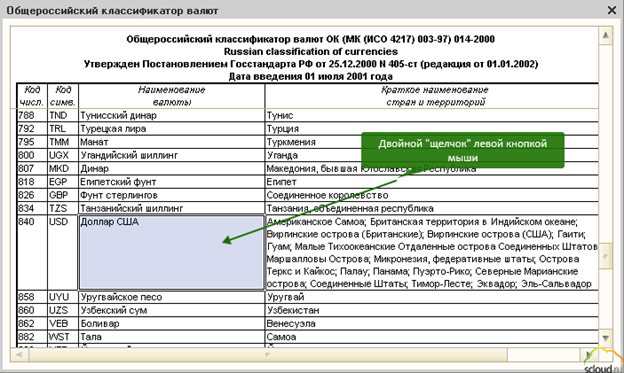624x373 pixels.
Task: Click the vertical scrollbar up arrow
Action: click(605, 35)
